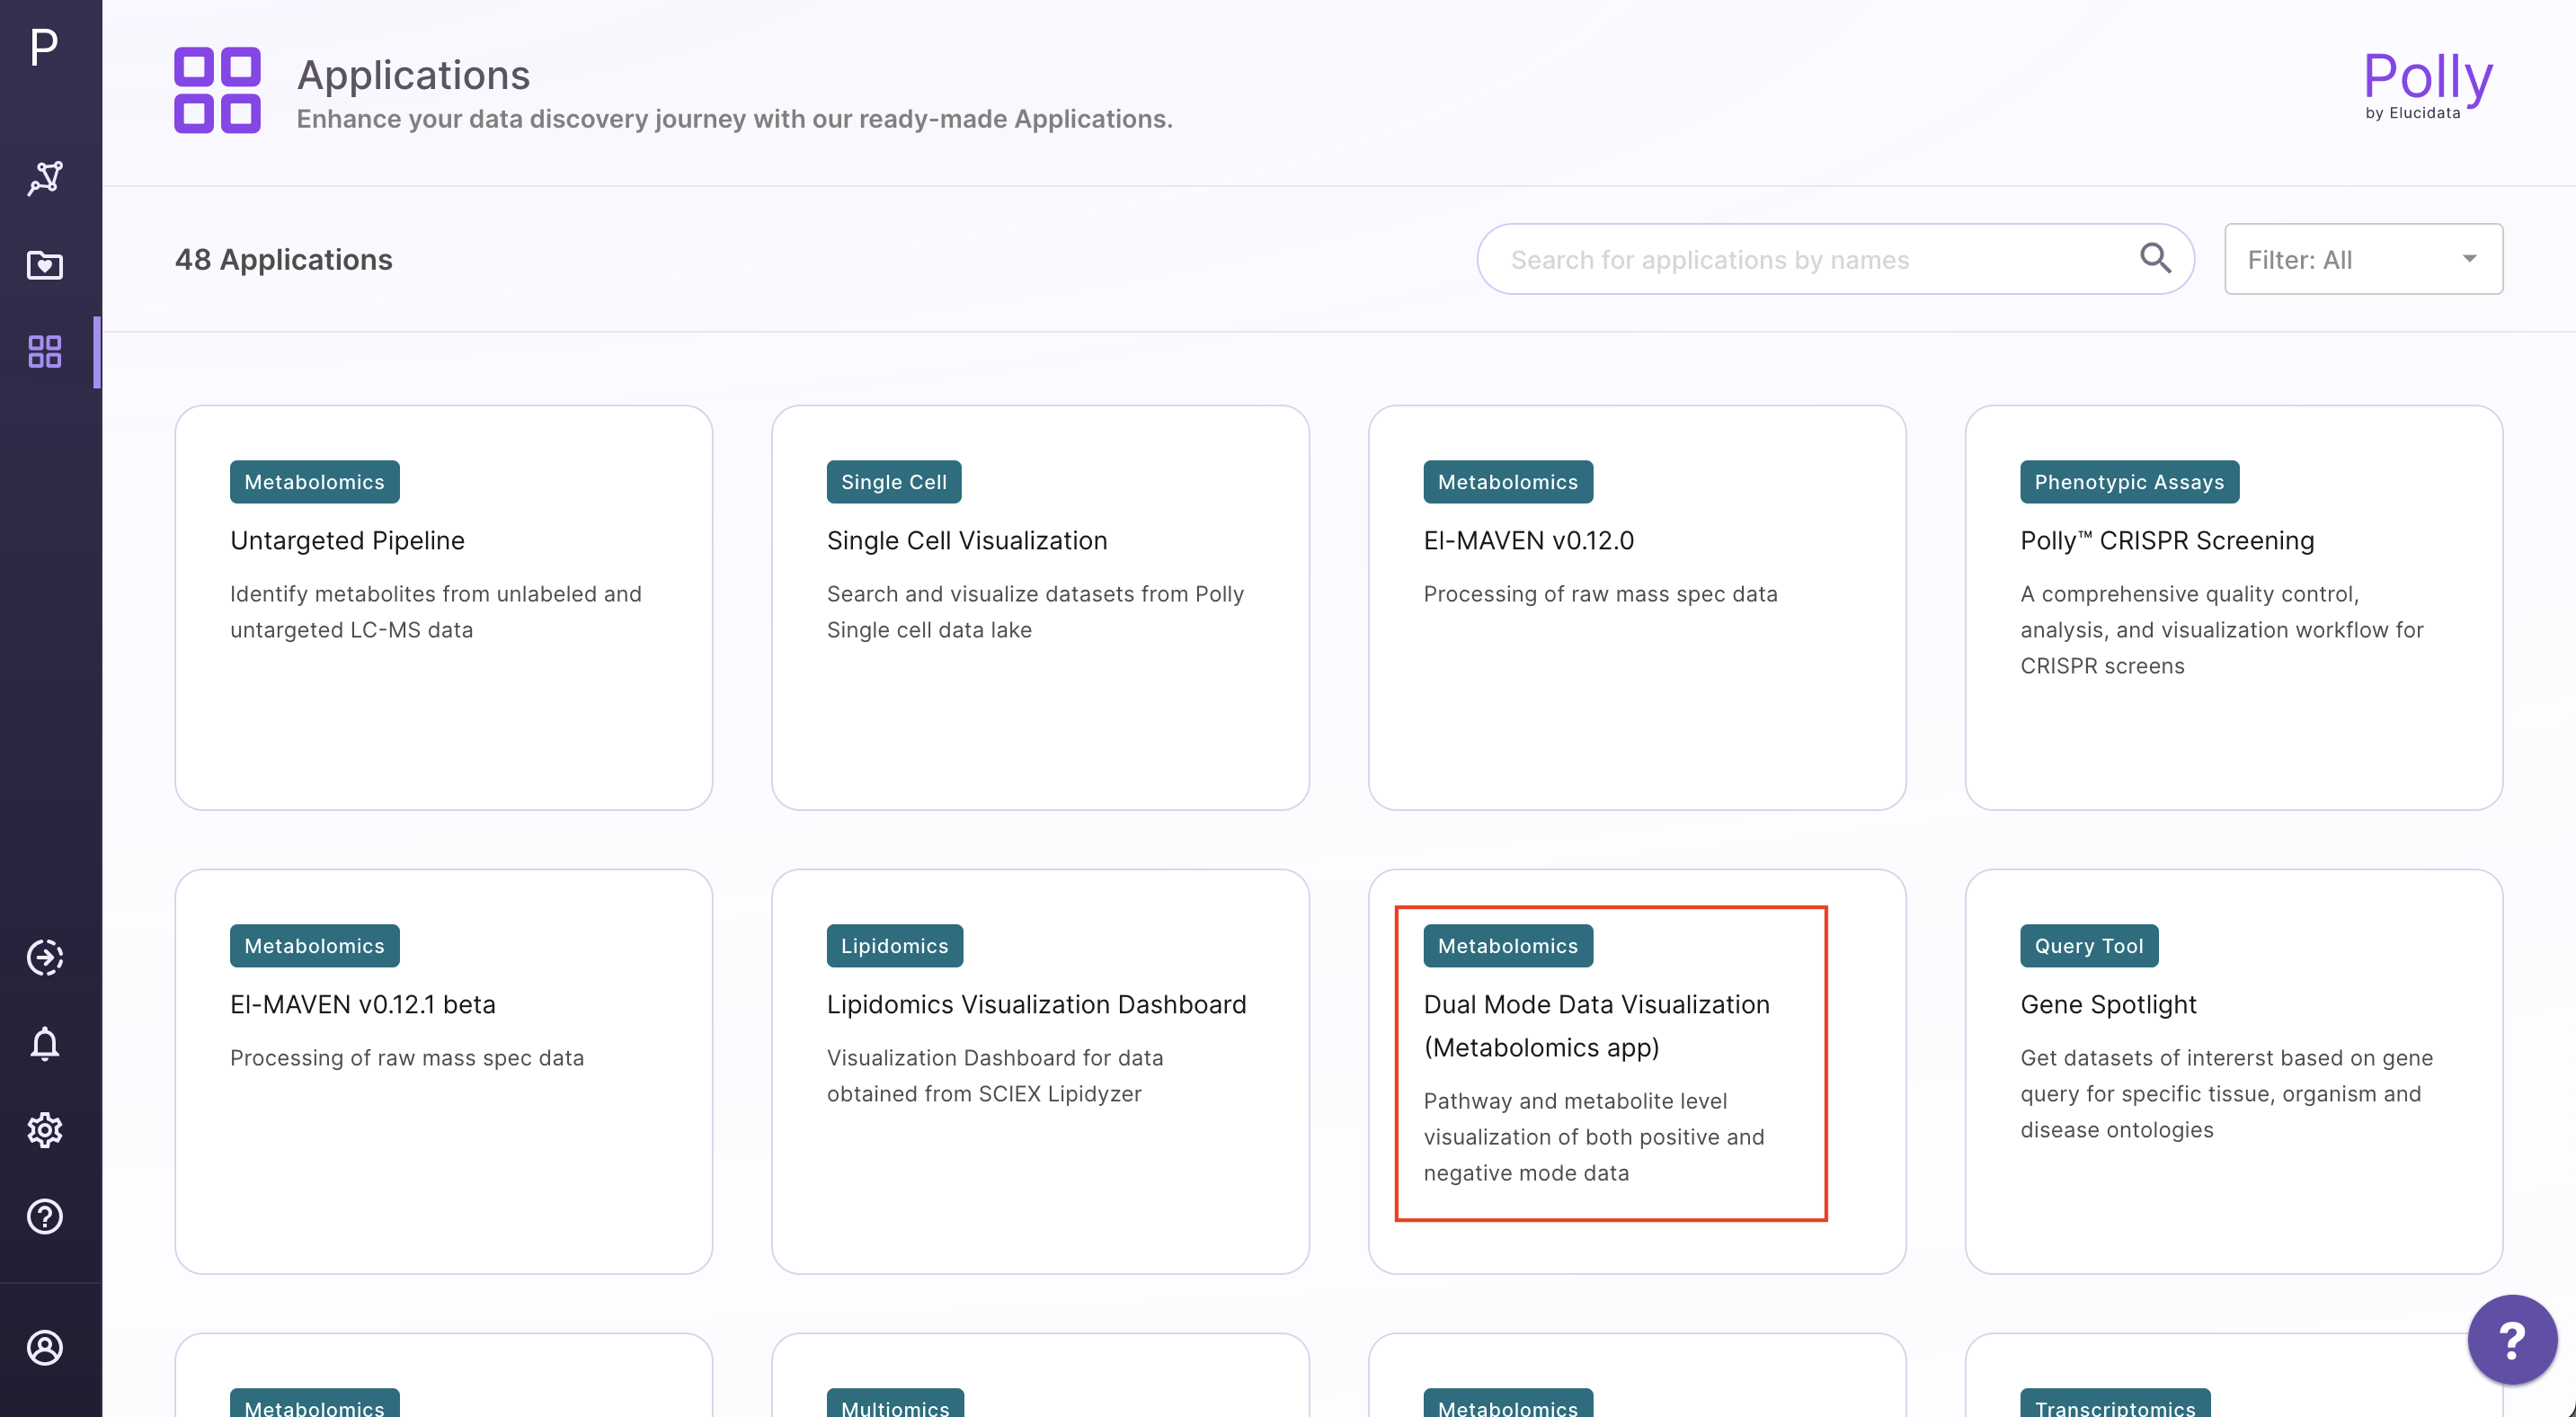Click the 'Enhance your data discovery journey' subtitle

(x=734, y=119)
